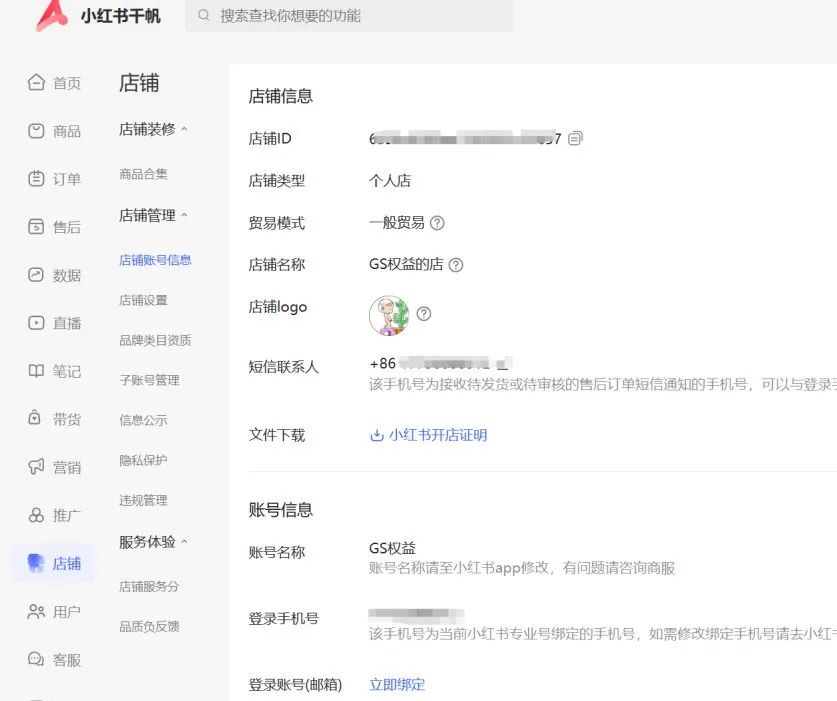
Task: Download 小红书开店证明 file
Action: tap(429, 435)
